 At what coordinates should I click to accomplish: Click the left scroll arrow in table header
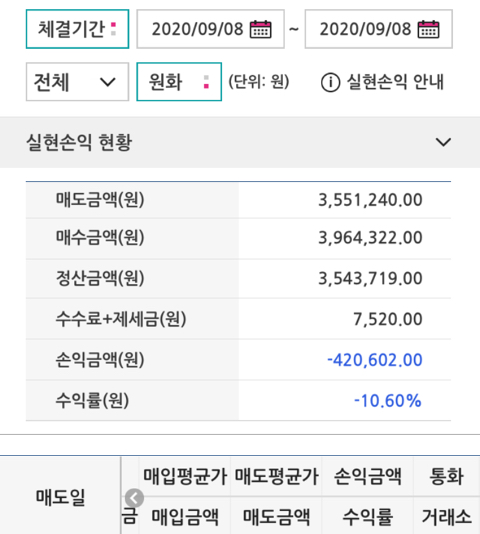(x=134, y=499)
